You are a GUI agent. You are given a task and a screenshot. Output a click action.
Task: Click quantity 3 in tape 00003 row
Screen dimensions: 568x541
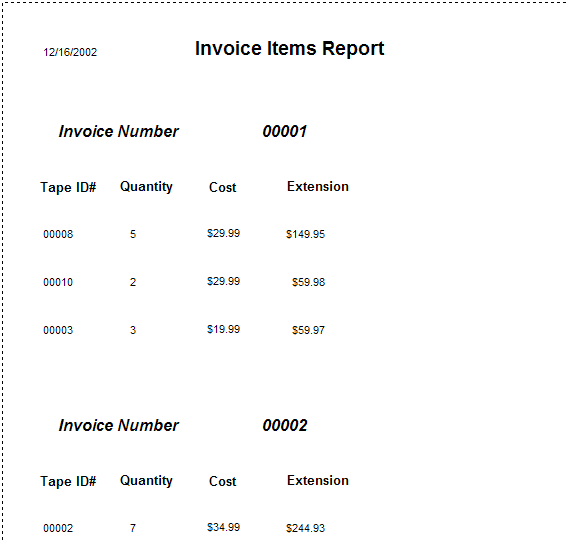tap(133, 330)
